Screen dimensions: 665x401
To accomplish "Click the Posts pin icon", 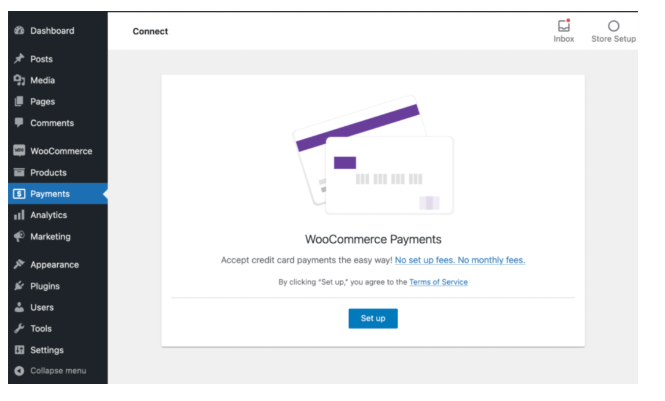I will [17, 59].
